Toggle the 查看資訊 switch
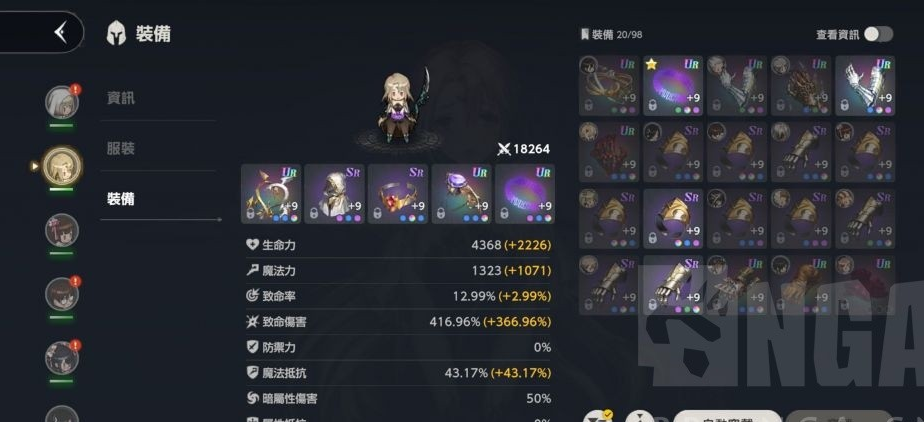This screenshot has height=422, width=924. [878, 34]
